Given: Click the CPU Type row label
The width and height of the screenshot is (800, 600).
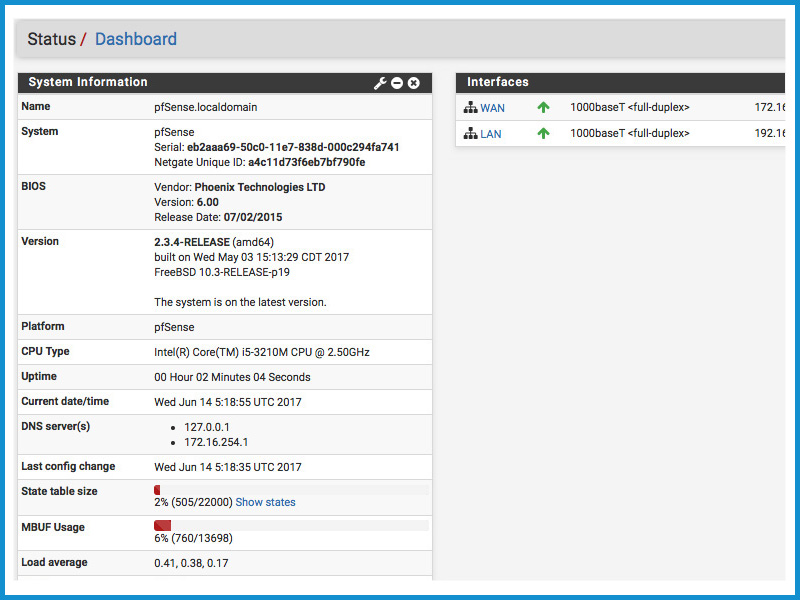Looking at the screenshot, I should 45,352.
